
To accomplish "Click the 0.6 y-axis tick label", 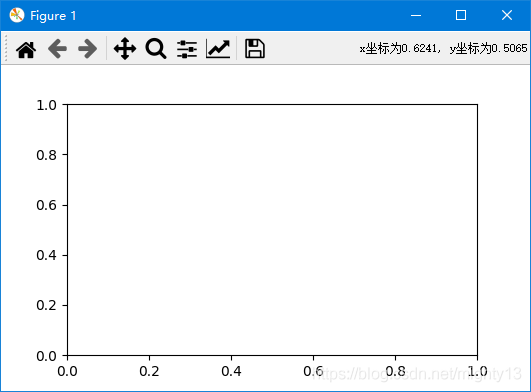I will [46, 205].
